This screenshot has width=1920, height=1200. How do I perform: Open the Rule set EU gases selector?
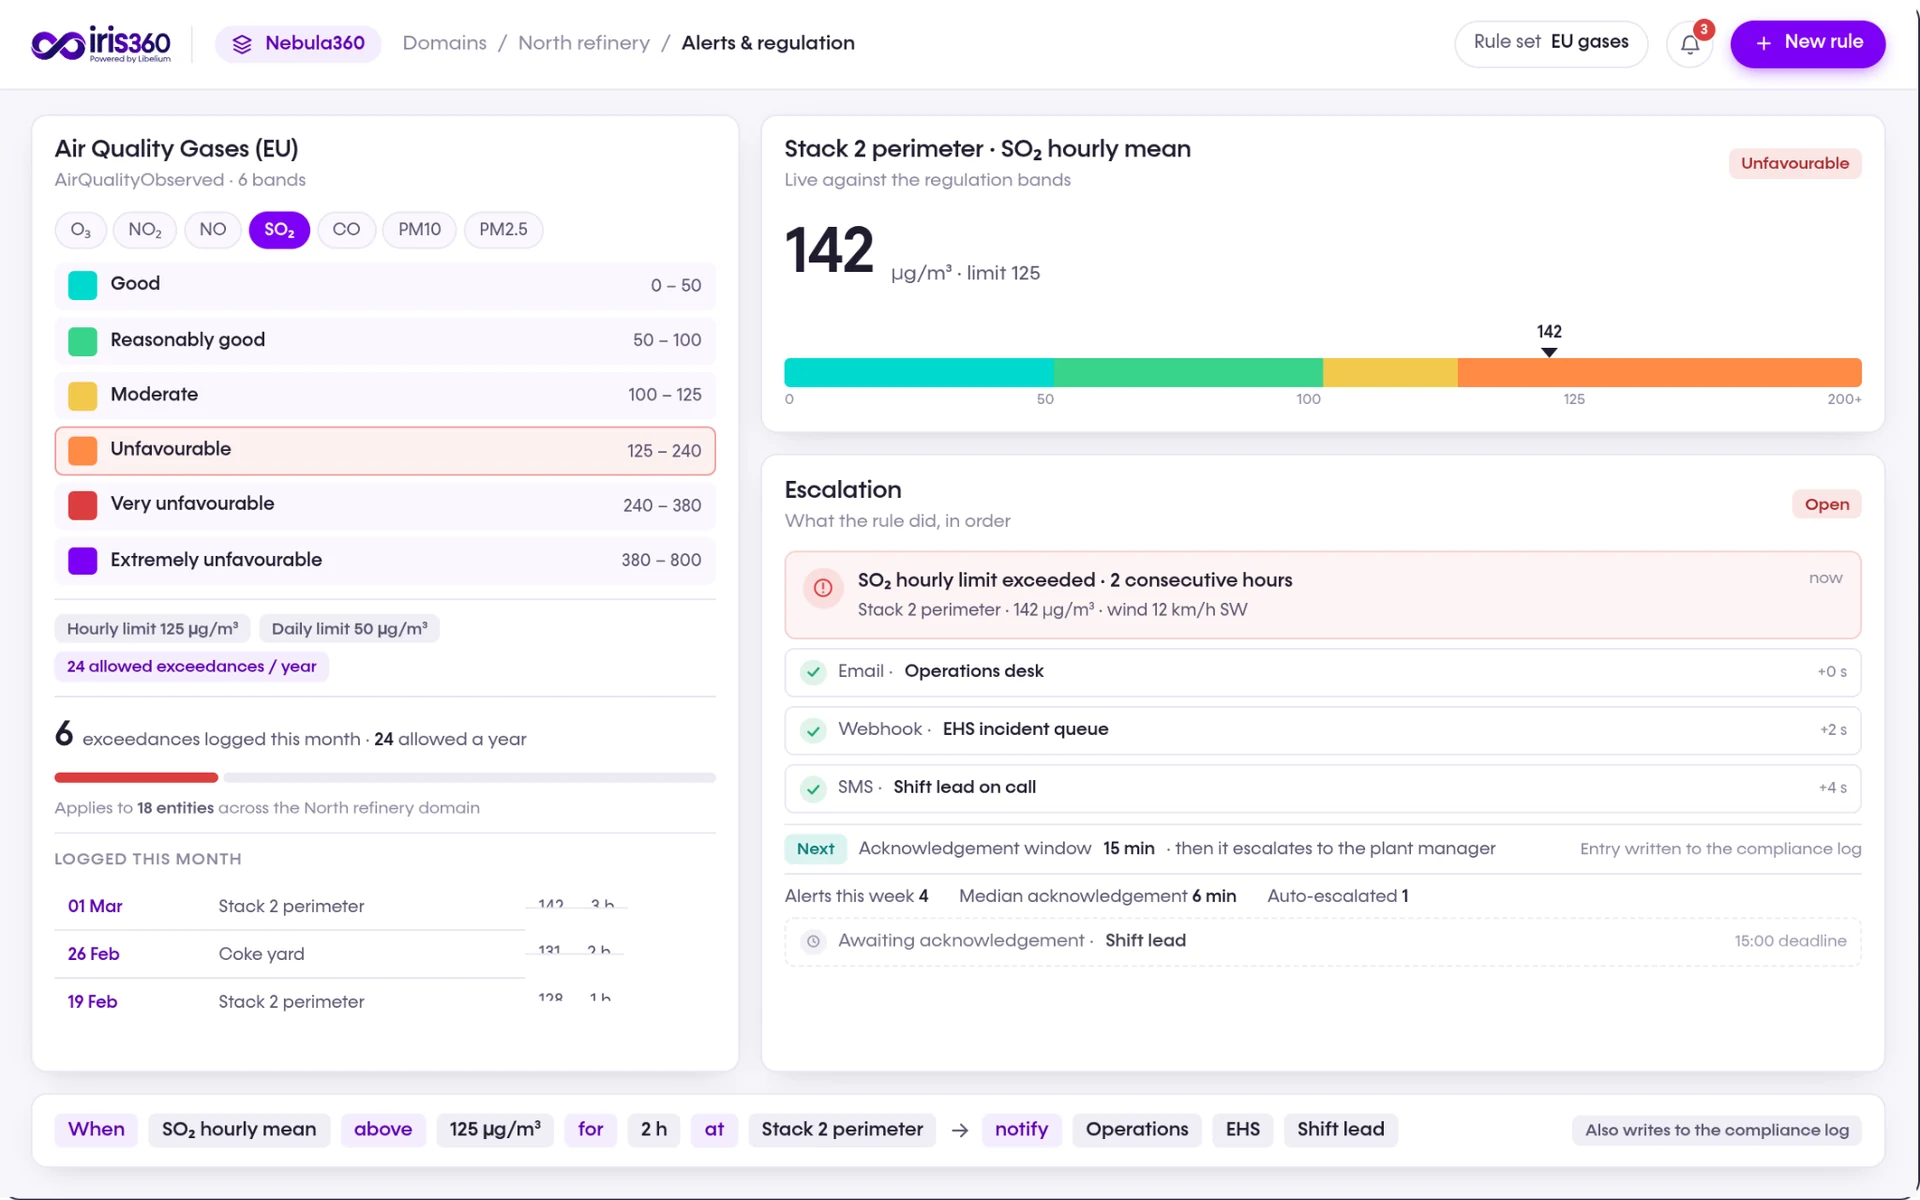coord(1550,43)
